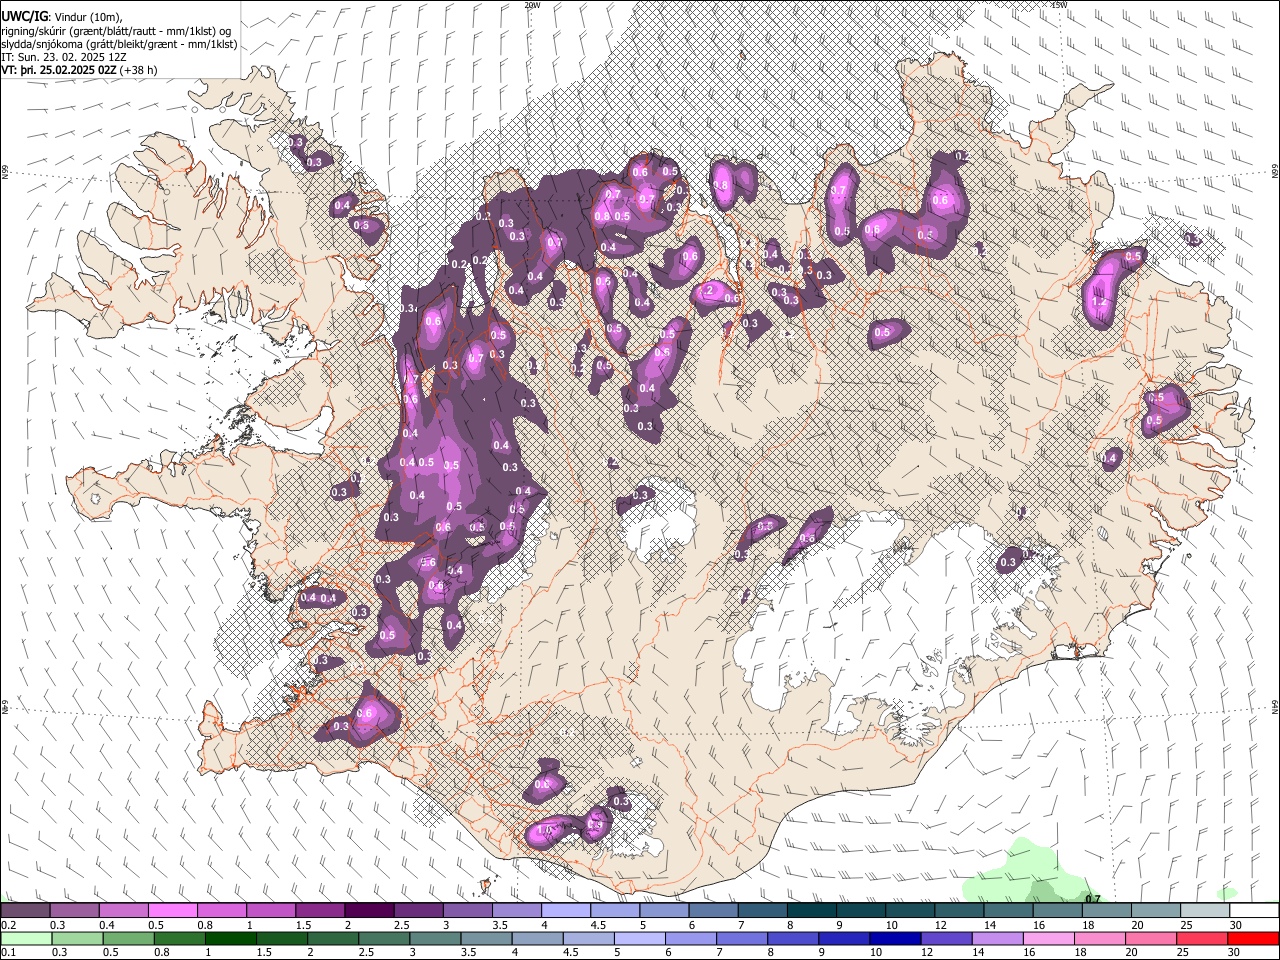Click the 'UWC/IG: Vindur (10m),' title text
This screenshot has height=960, width=1280.
click(x=60, y=17)
